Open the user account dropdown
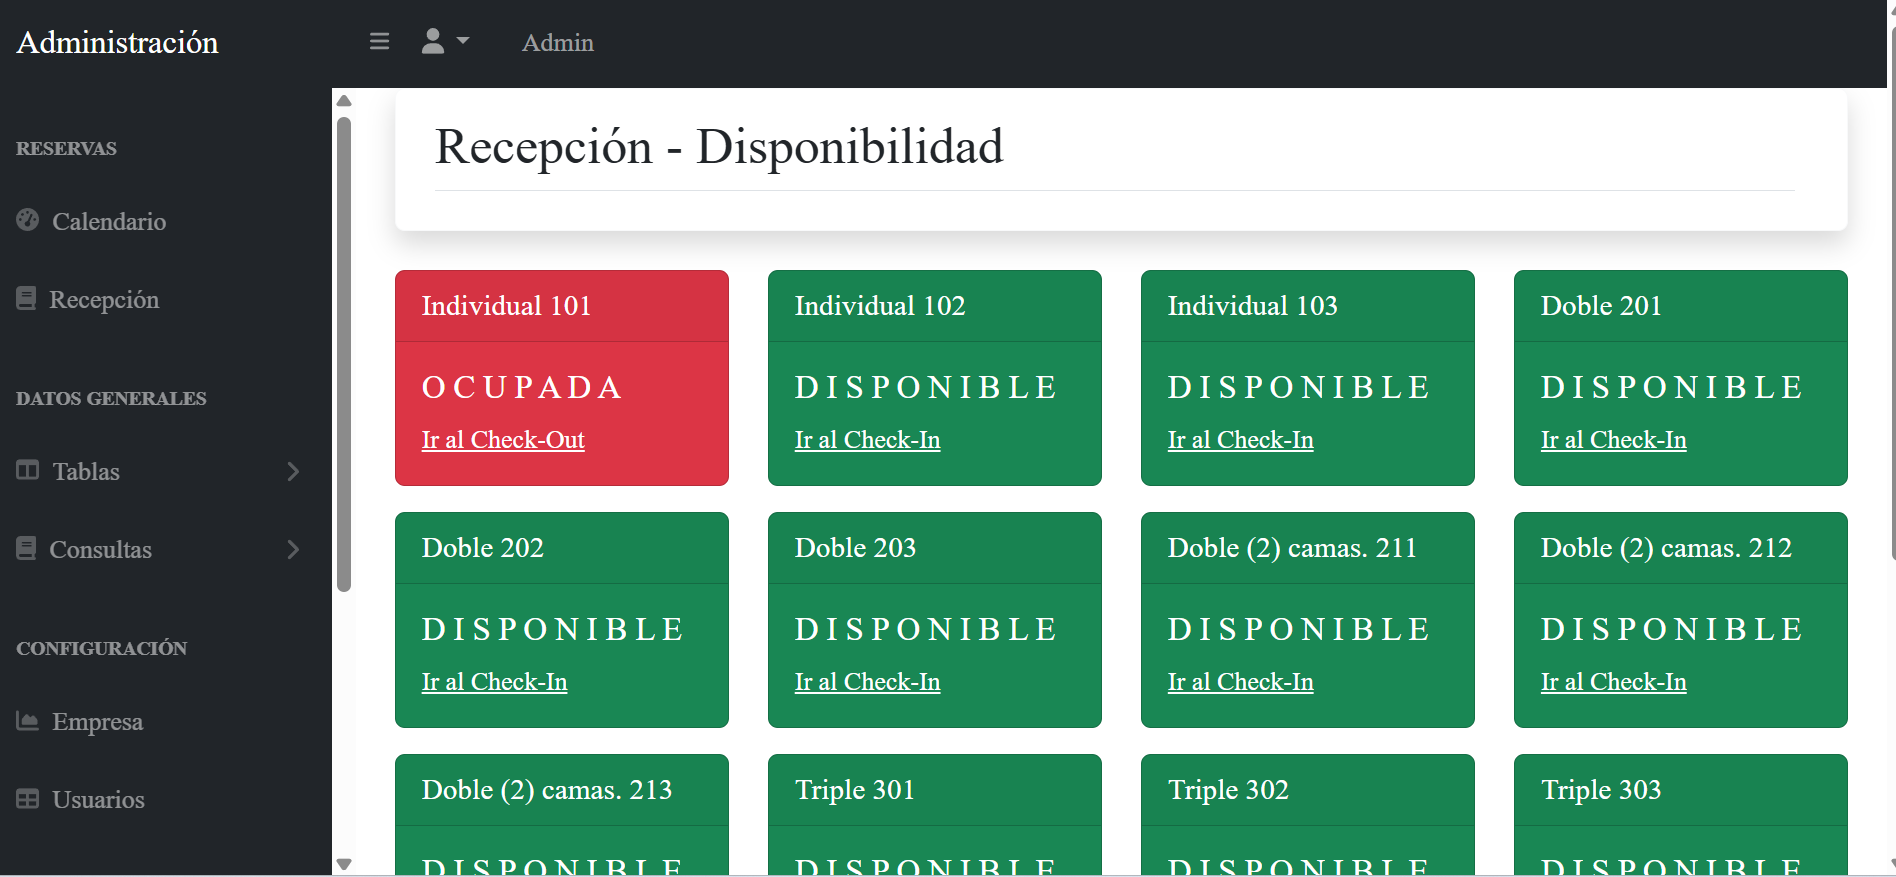Screen dimensions: 1896x877 click(445, 42)
